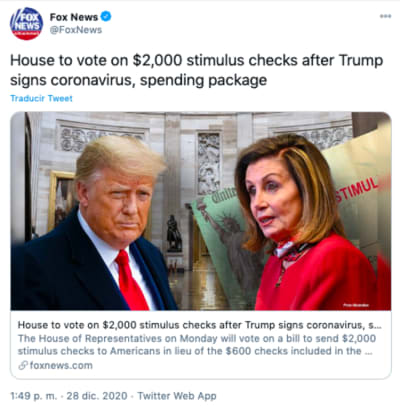400x411 pixels.
Task: Click the gray card description text
Action: coord(197,345)
